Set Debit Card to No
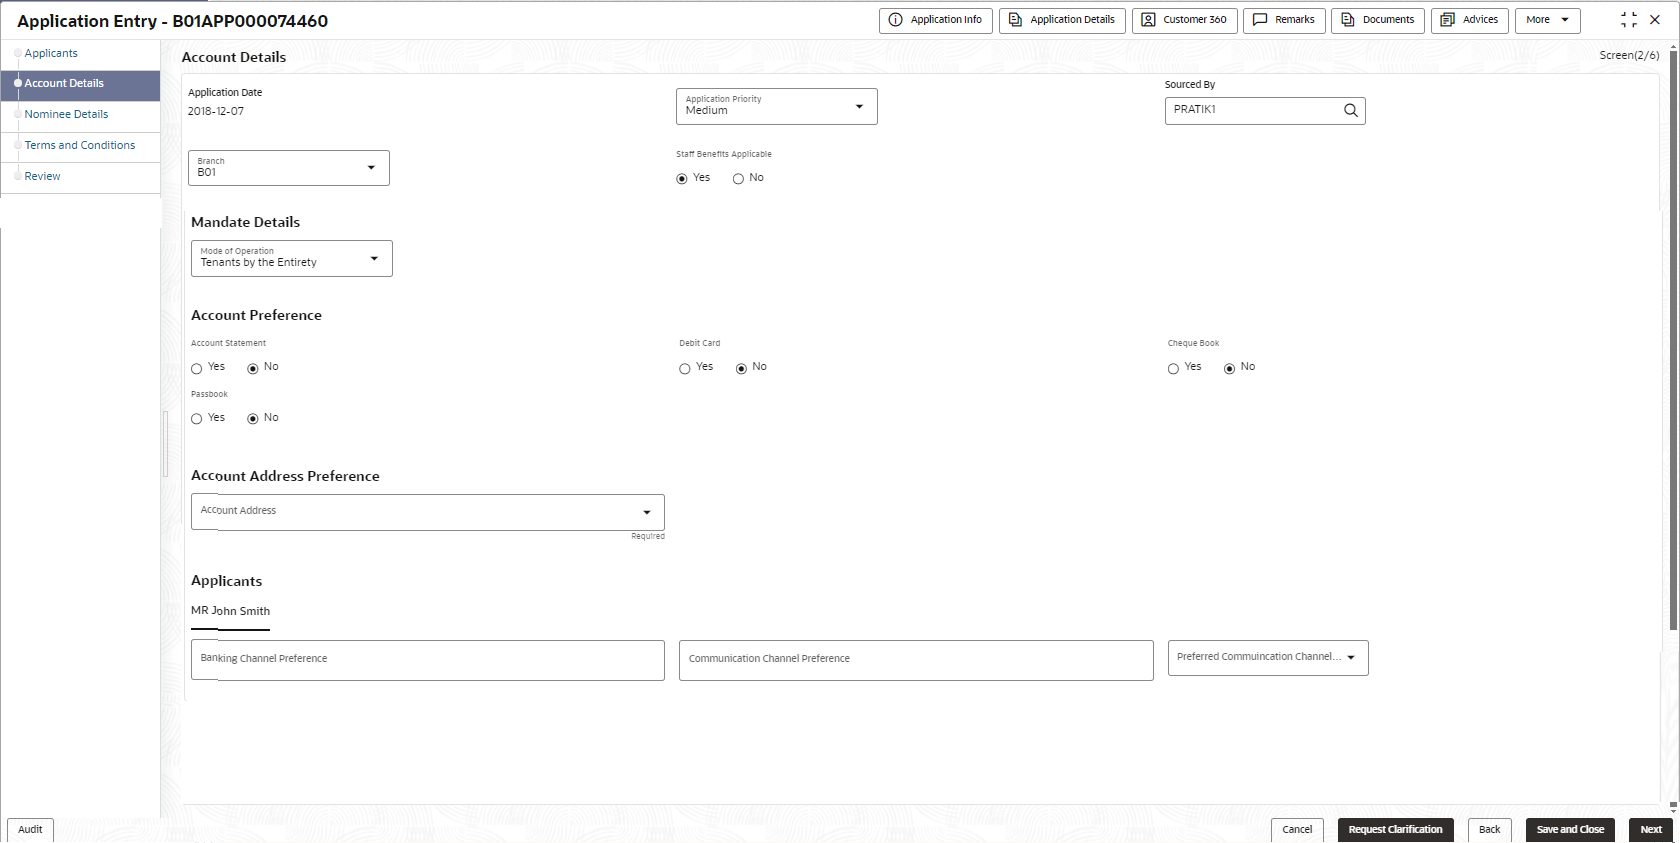The image size is (1680, 843). (741, 369)
